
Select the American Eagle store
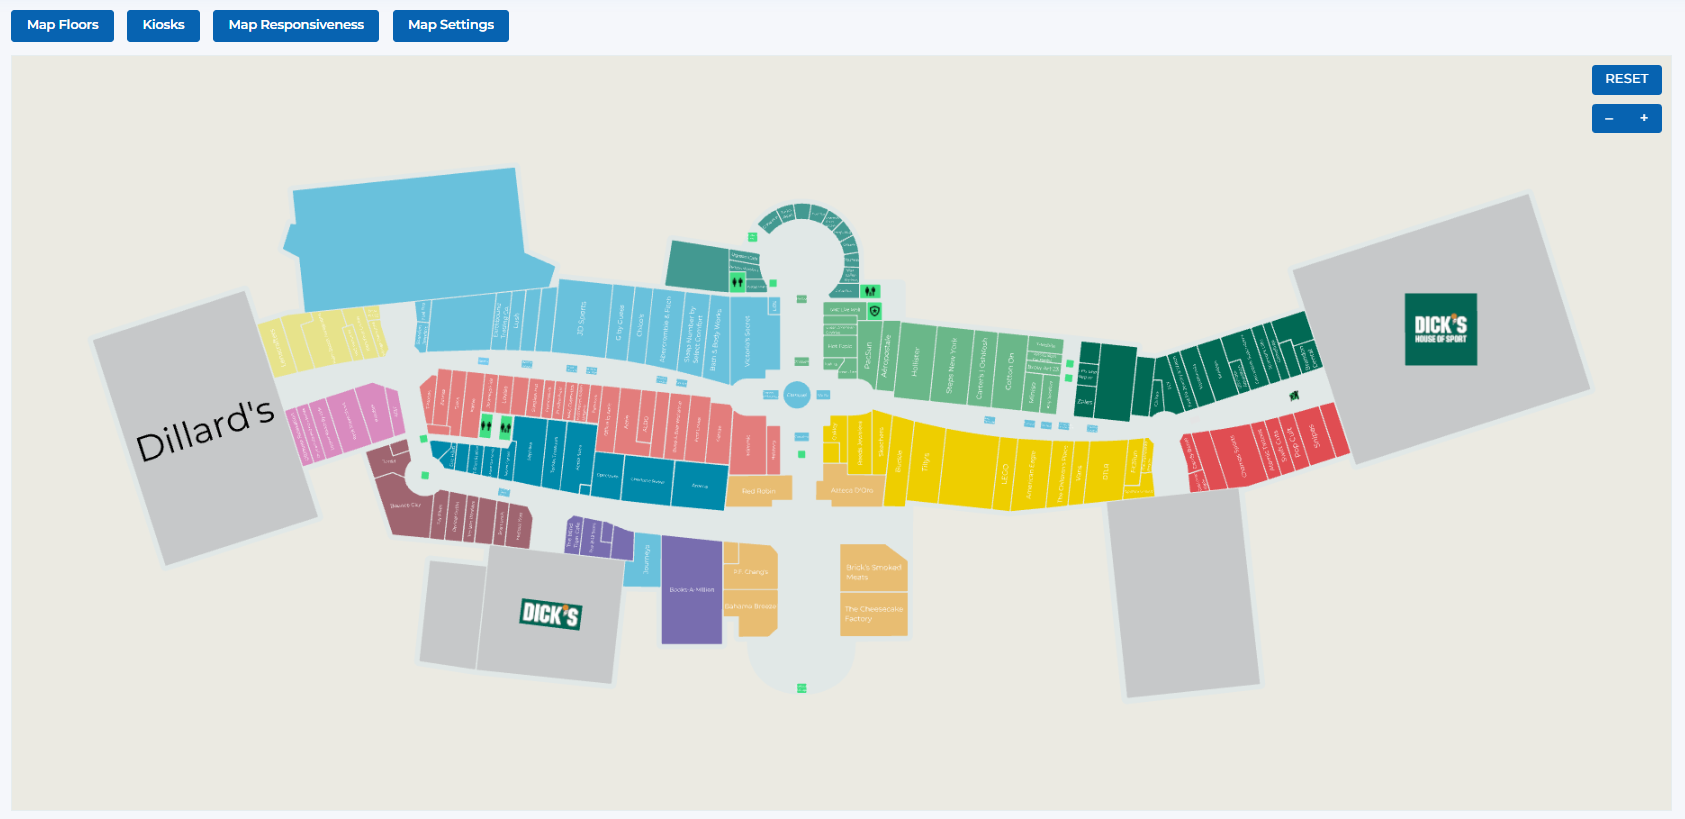coord(1031,474)
